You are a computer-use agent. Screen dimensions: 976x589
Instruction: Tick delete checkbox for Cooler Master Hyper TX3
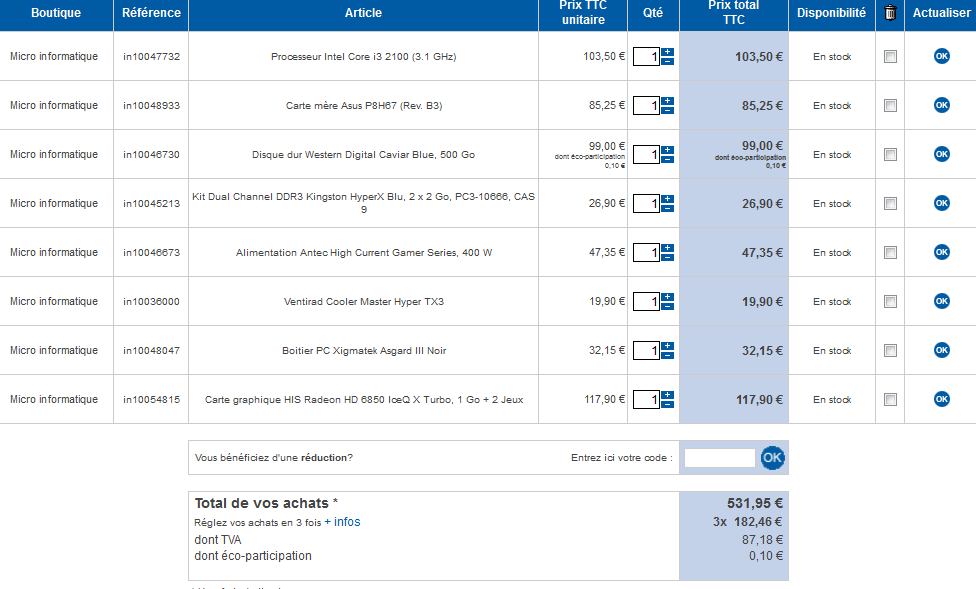tap(890, 302)
